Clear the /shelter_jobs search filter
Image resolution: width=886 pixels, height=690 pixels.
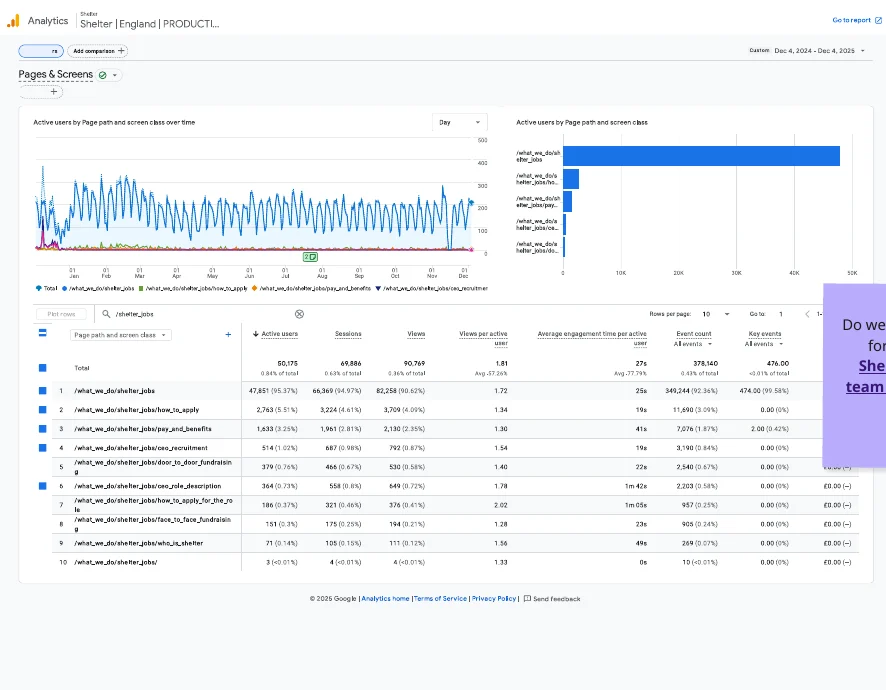click(x=299, y=314)
